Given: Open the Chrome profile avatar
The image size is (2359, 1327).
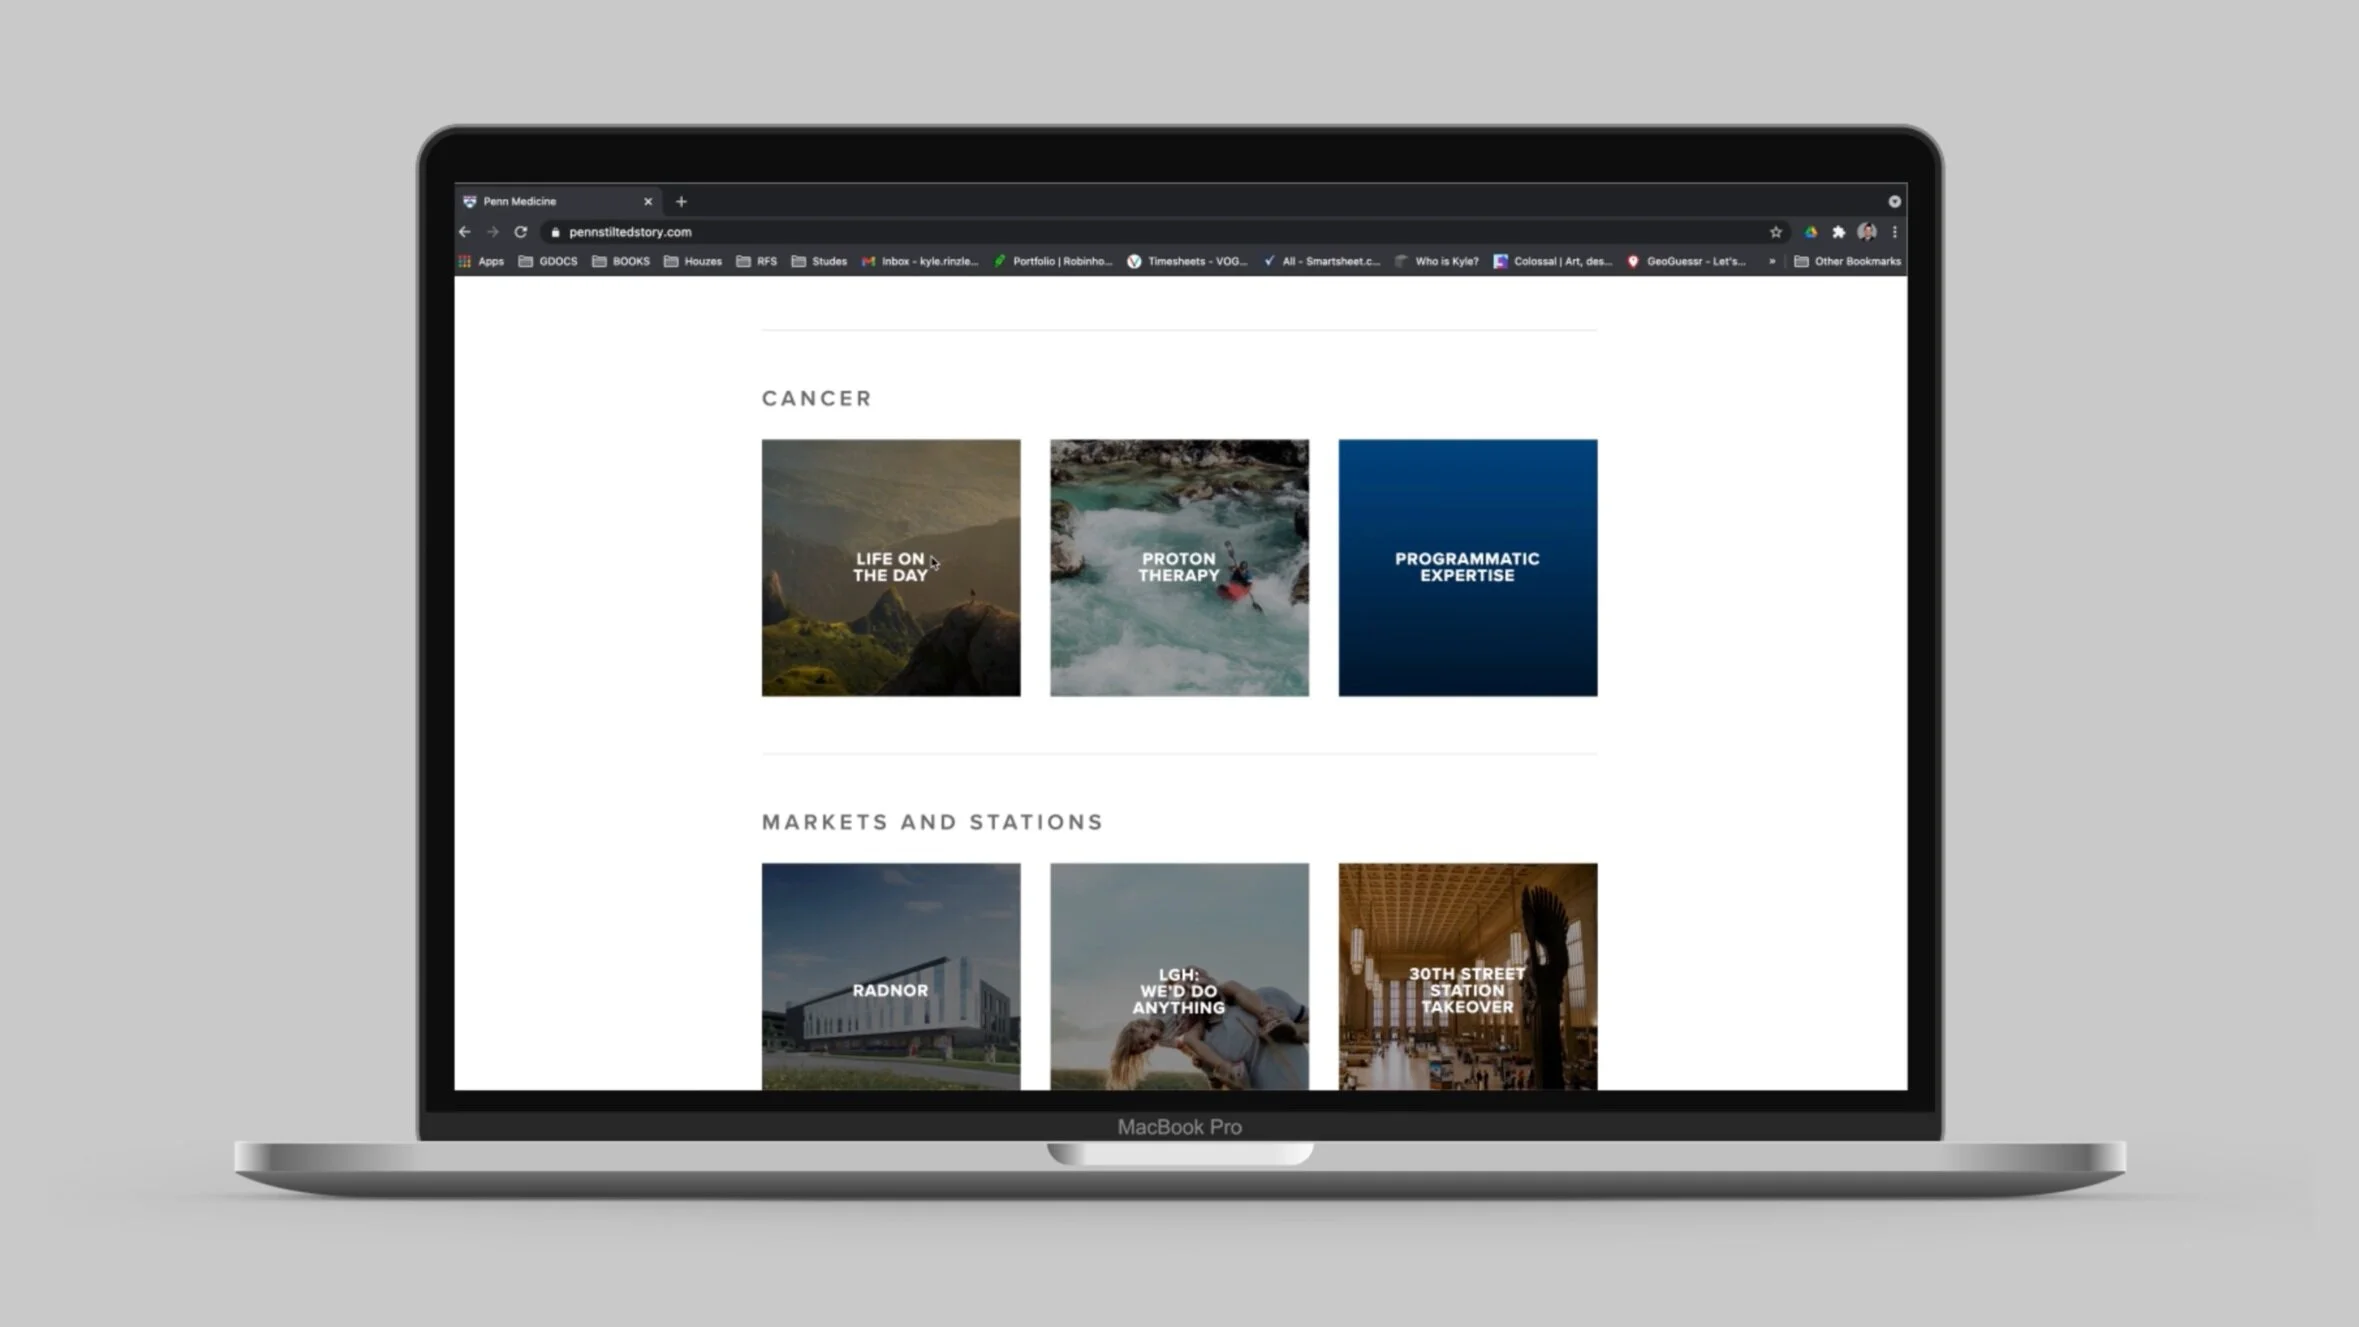Looking at the screenshot, I should click(1866, 232).
